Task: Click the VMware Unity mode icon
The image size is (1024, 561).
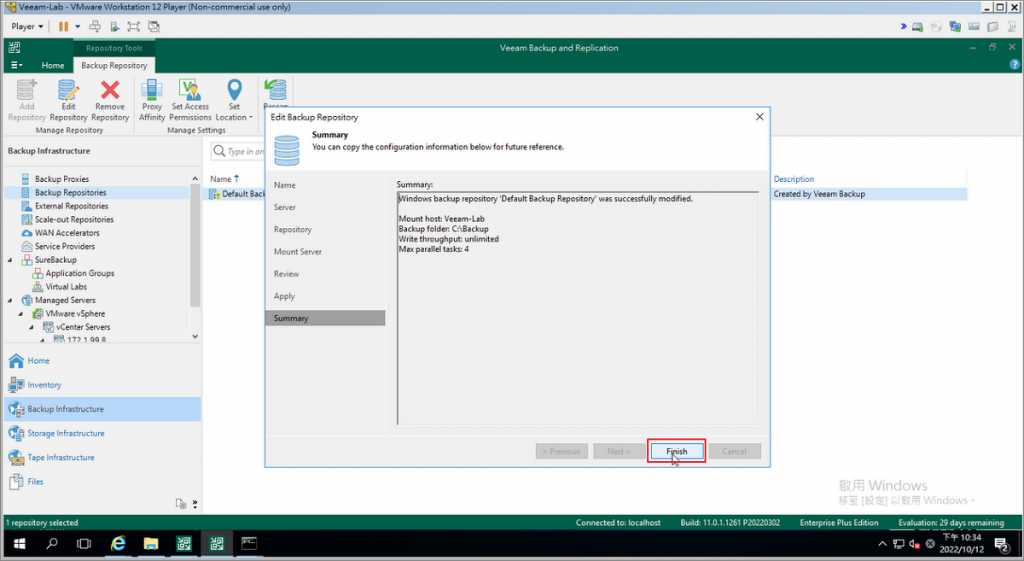Action: 153,27
